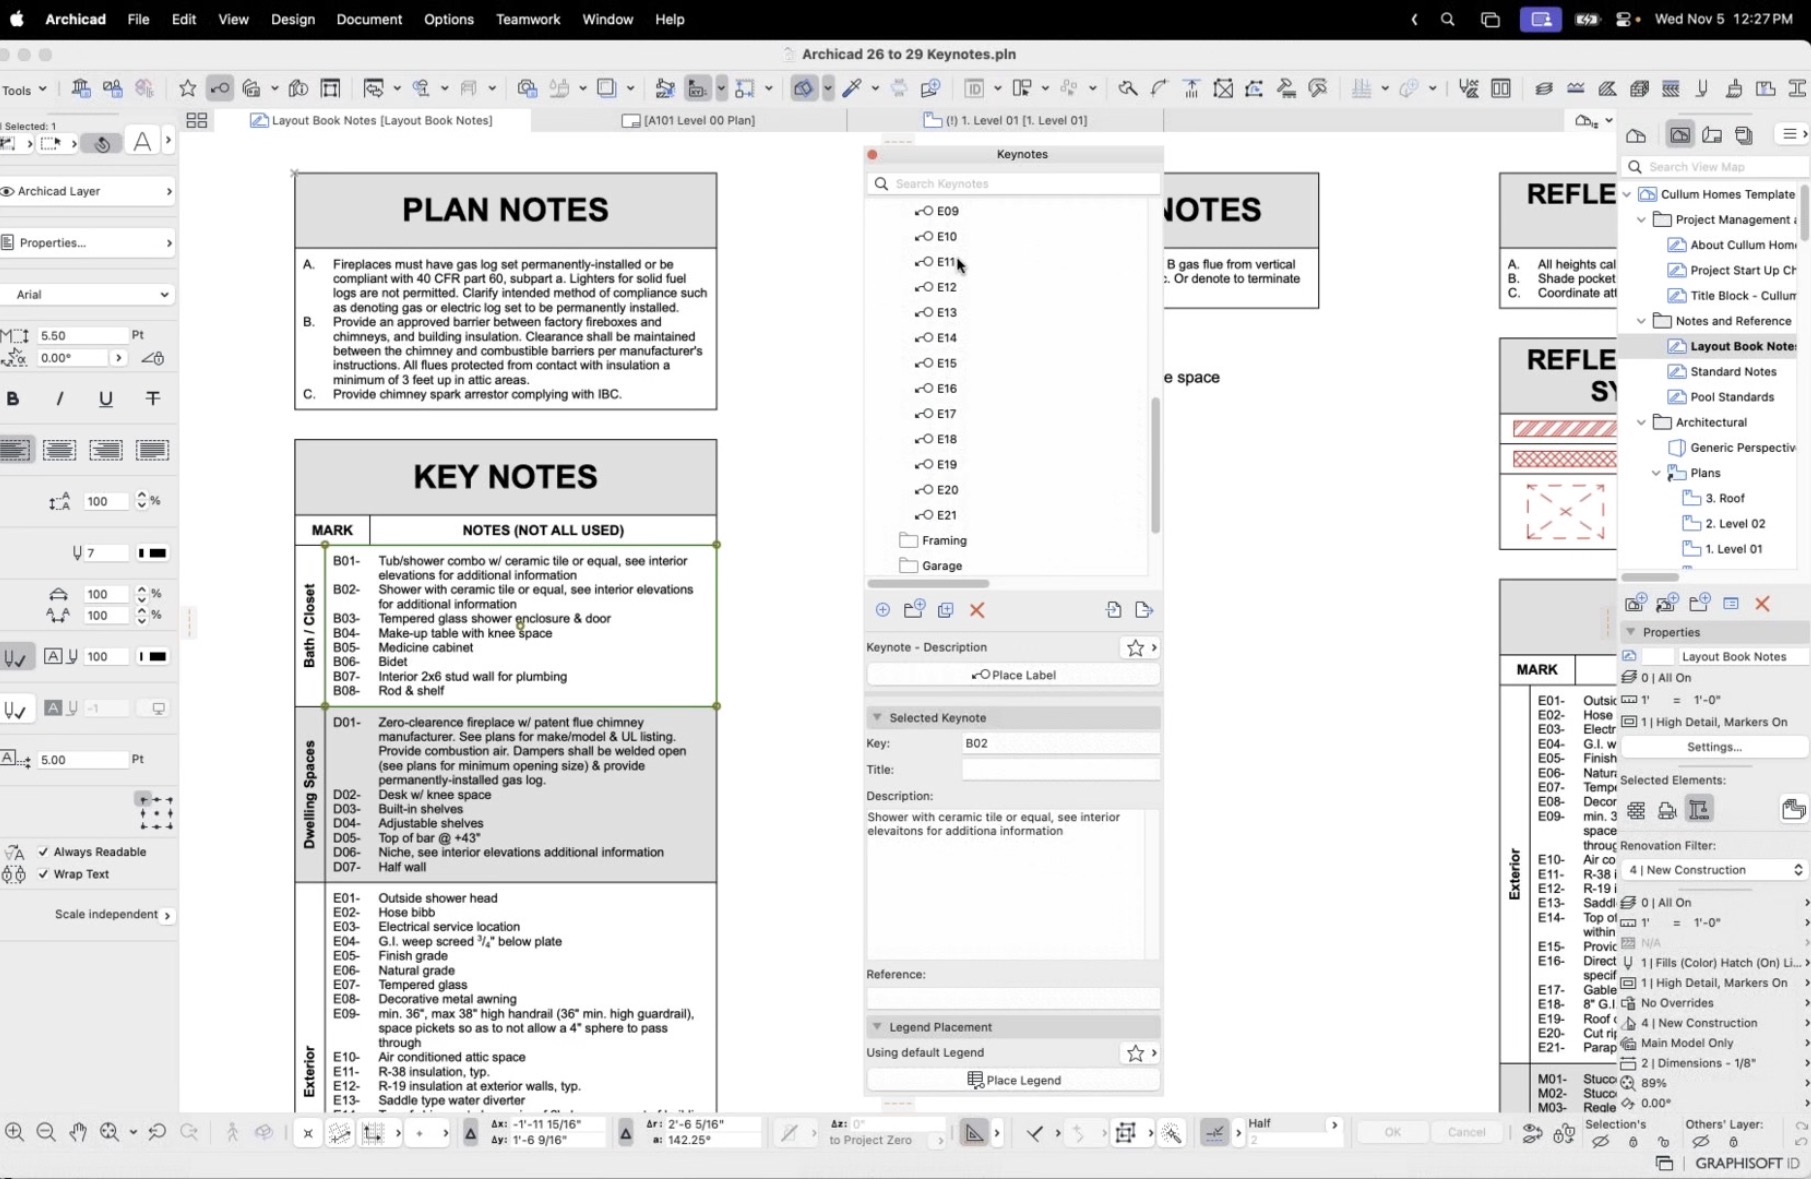This screenshot has width=1811, height=1179.
Task: Click macOS Spotlight search icon
Action: tap(1447, 19)
